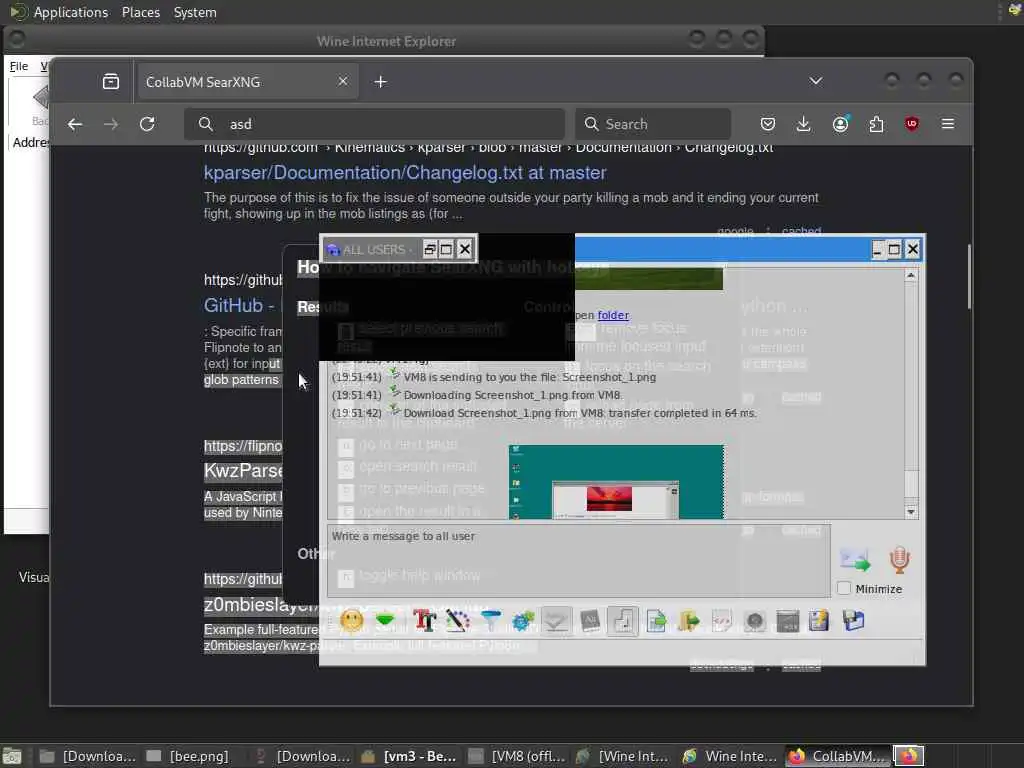Expand the list all tabs chevron
The image size is (1024, 768).
tap(816, 81)
